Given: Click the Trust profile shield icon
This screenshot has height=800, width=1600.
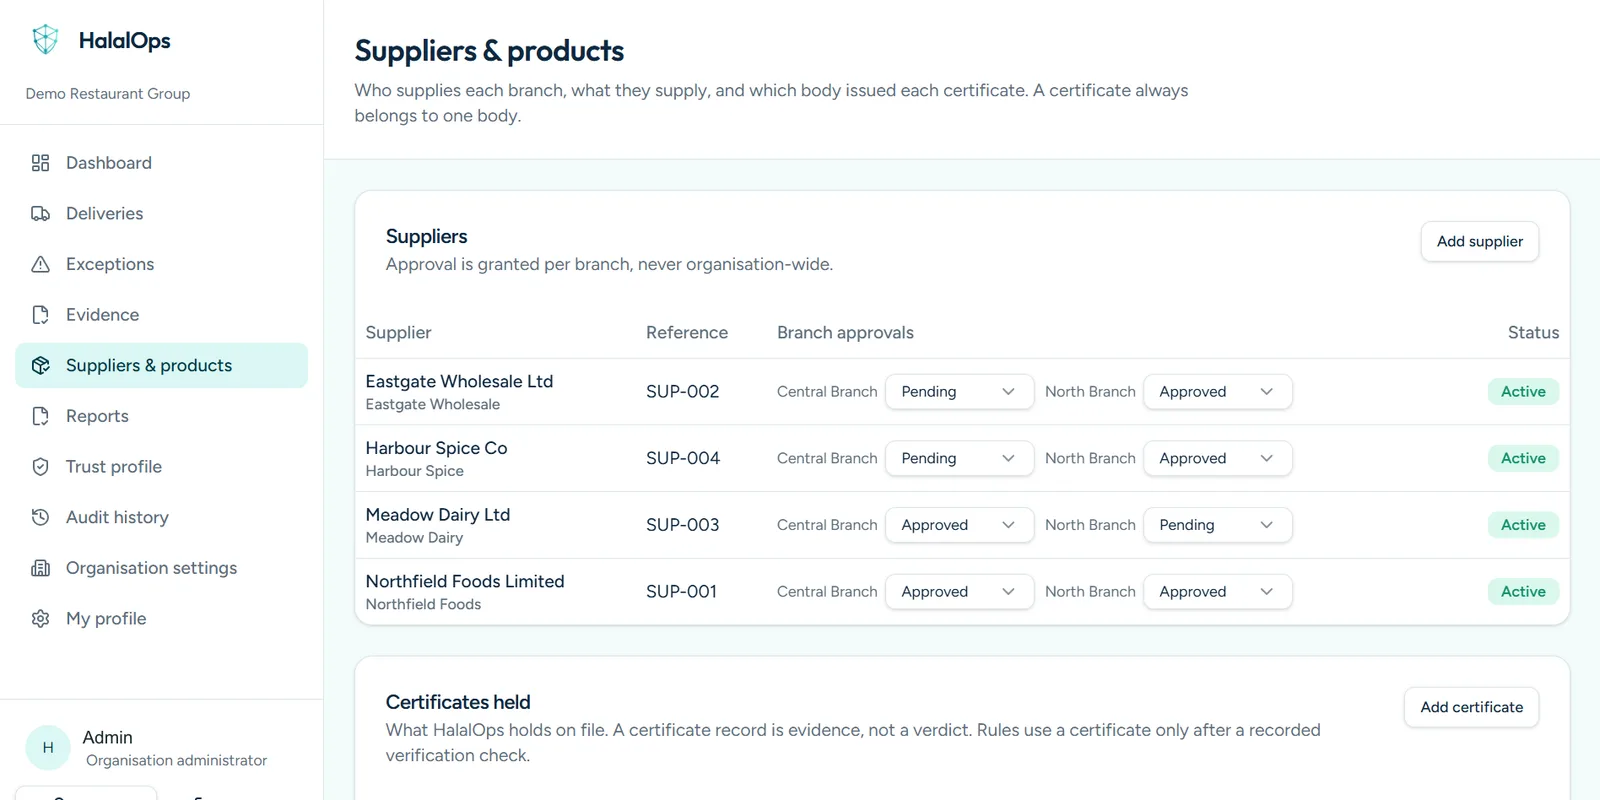Looking at the screenshot, I should (40, 467).
